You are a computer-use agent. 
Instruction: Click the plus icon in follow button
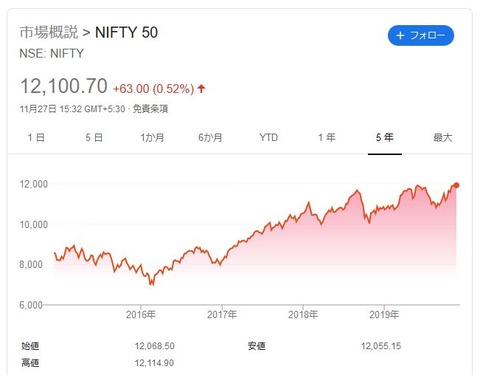400,35
